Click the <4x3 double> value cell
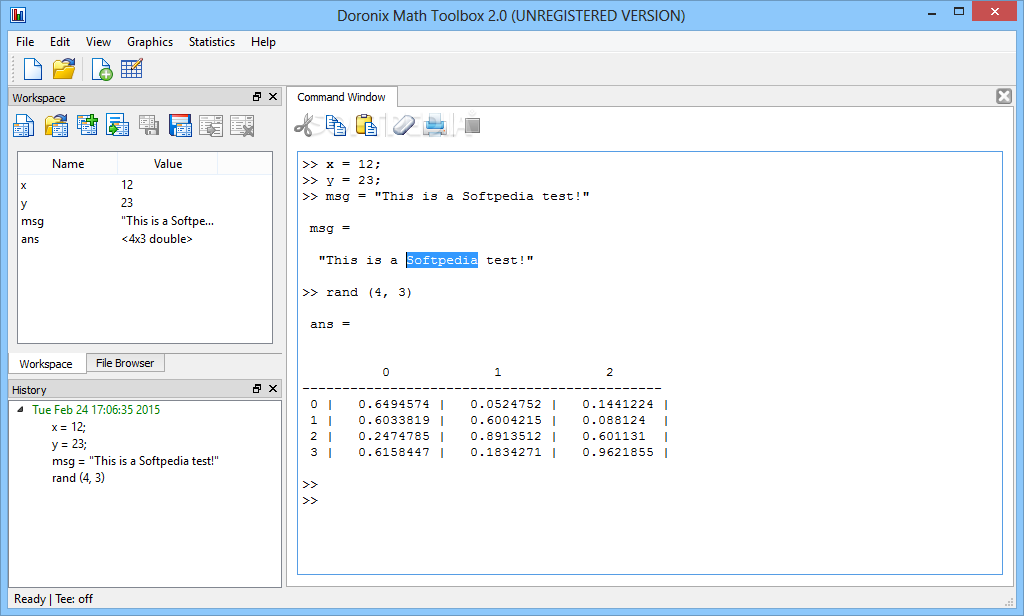This screenshot has width=1024, height=616. [157, 239]
